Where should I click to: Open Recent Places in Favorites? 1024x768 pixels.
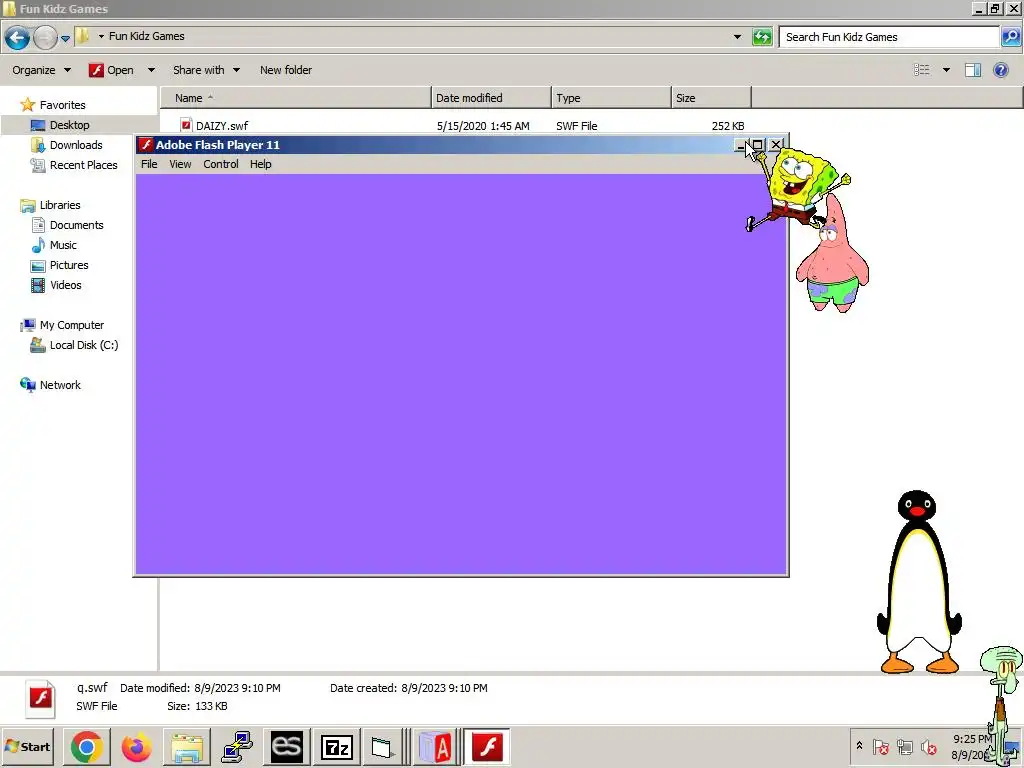pos(74,165)
